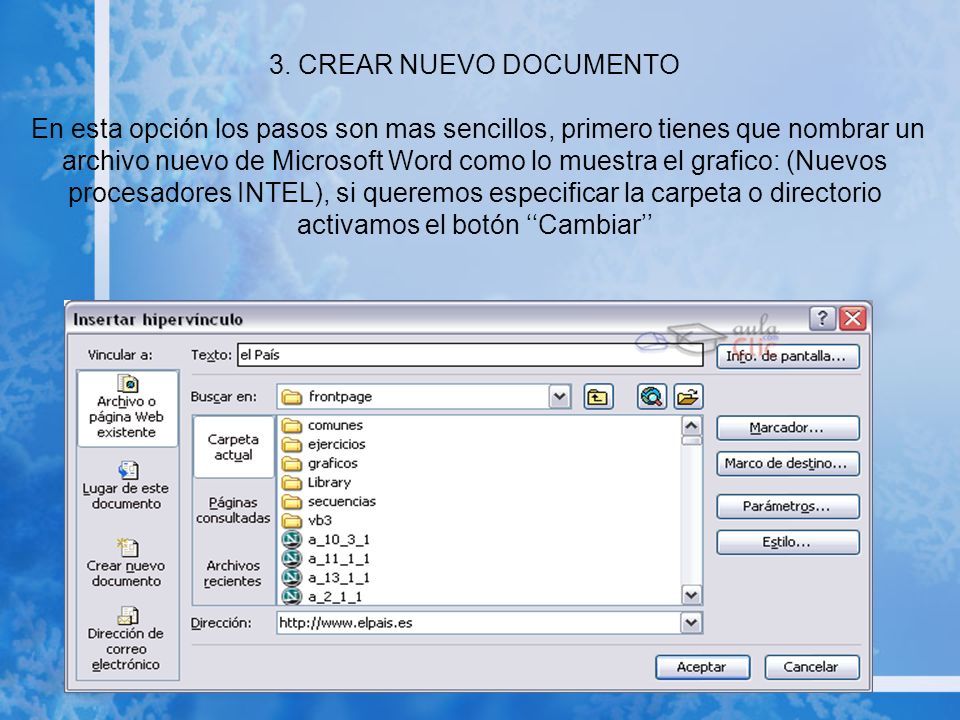Viewport: 960px width, 720px height.
Task: Select 'Archivo o página Web existente' option
Action: [x=127, y=408]
